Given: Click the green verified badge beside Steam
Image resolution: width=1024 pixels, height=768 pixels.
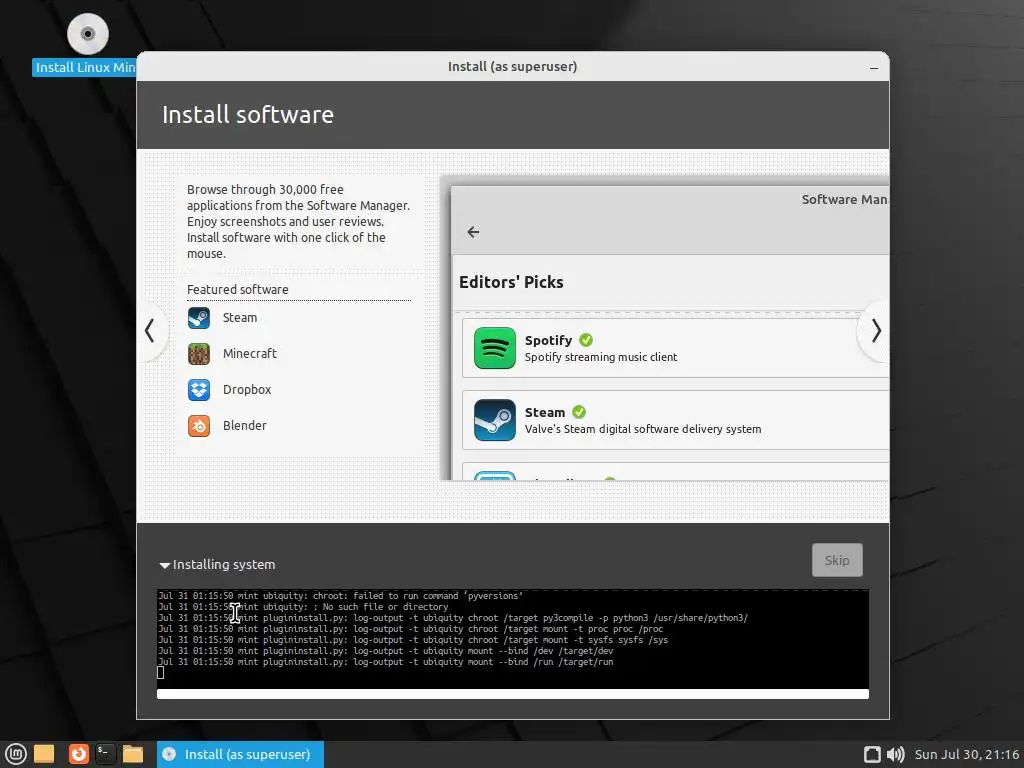Looking at the screenshot, I should (x=579, y=412).
